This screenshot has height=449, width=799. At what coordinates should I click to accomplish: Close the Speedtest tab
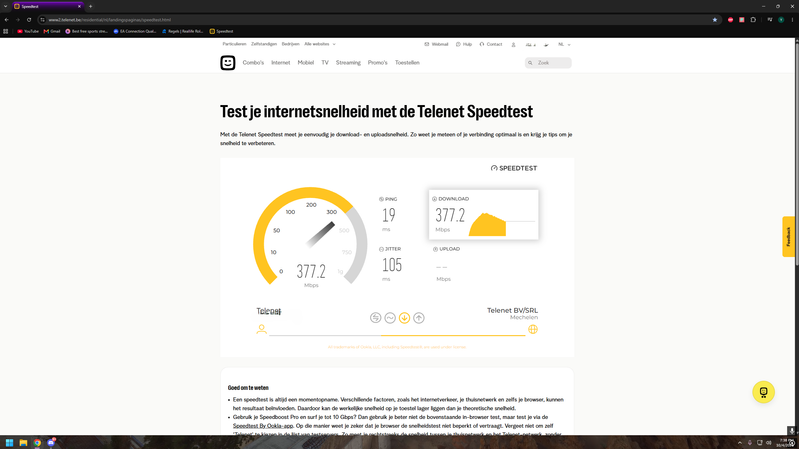(79, 7)
